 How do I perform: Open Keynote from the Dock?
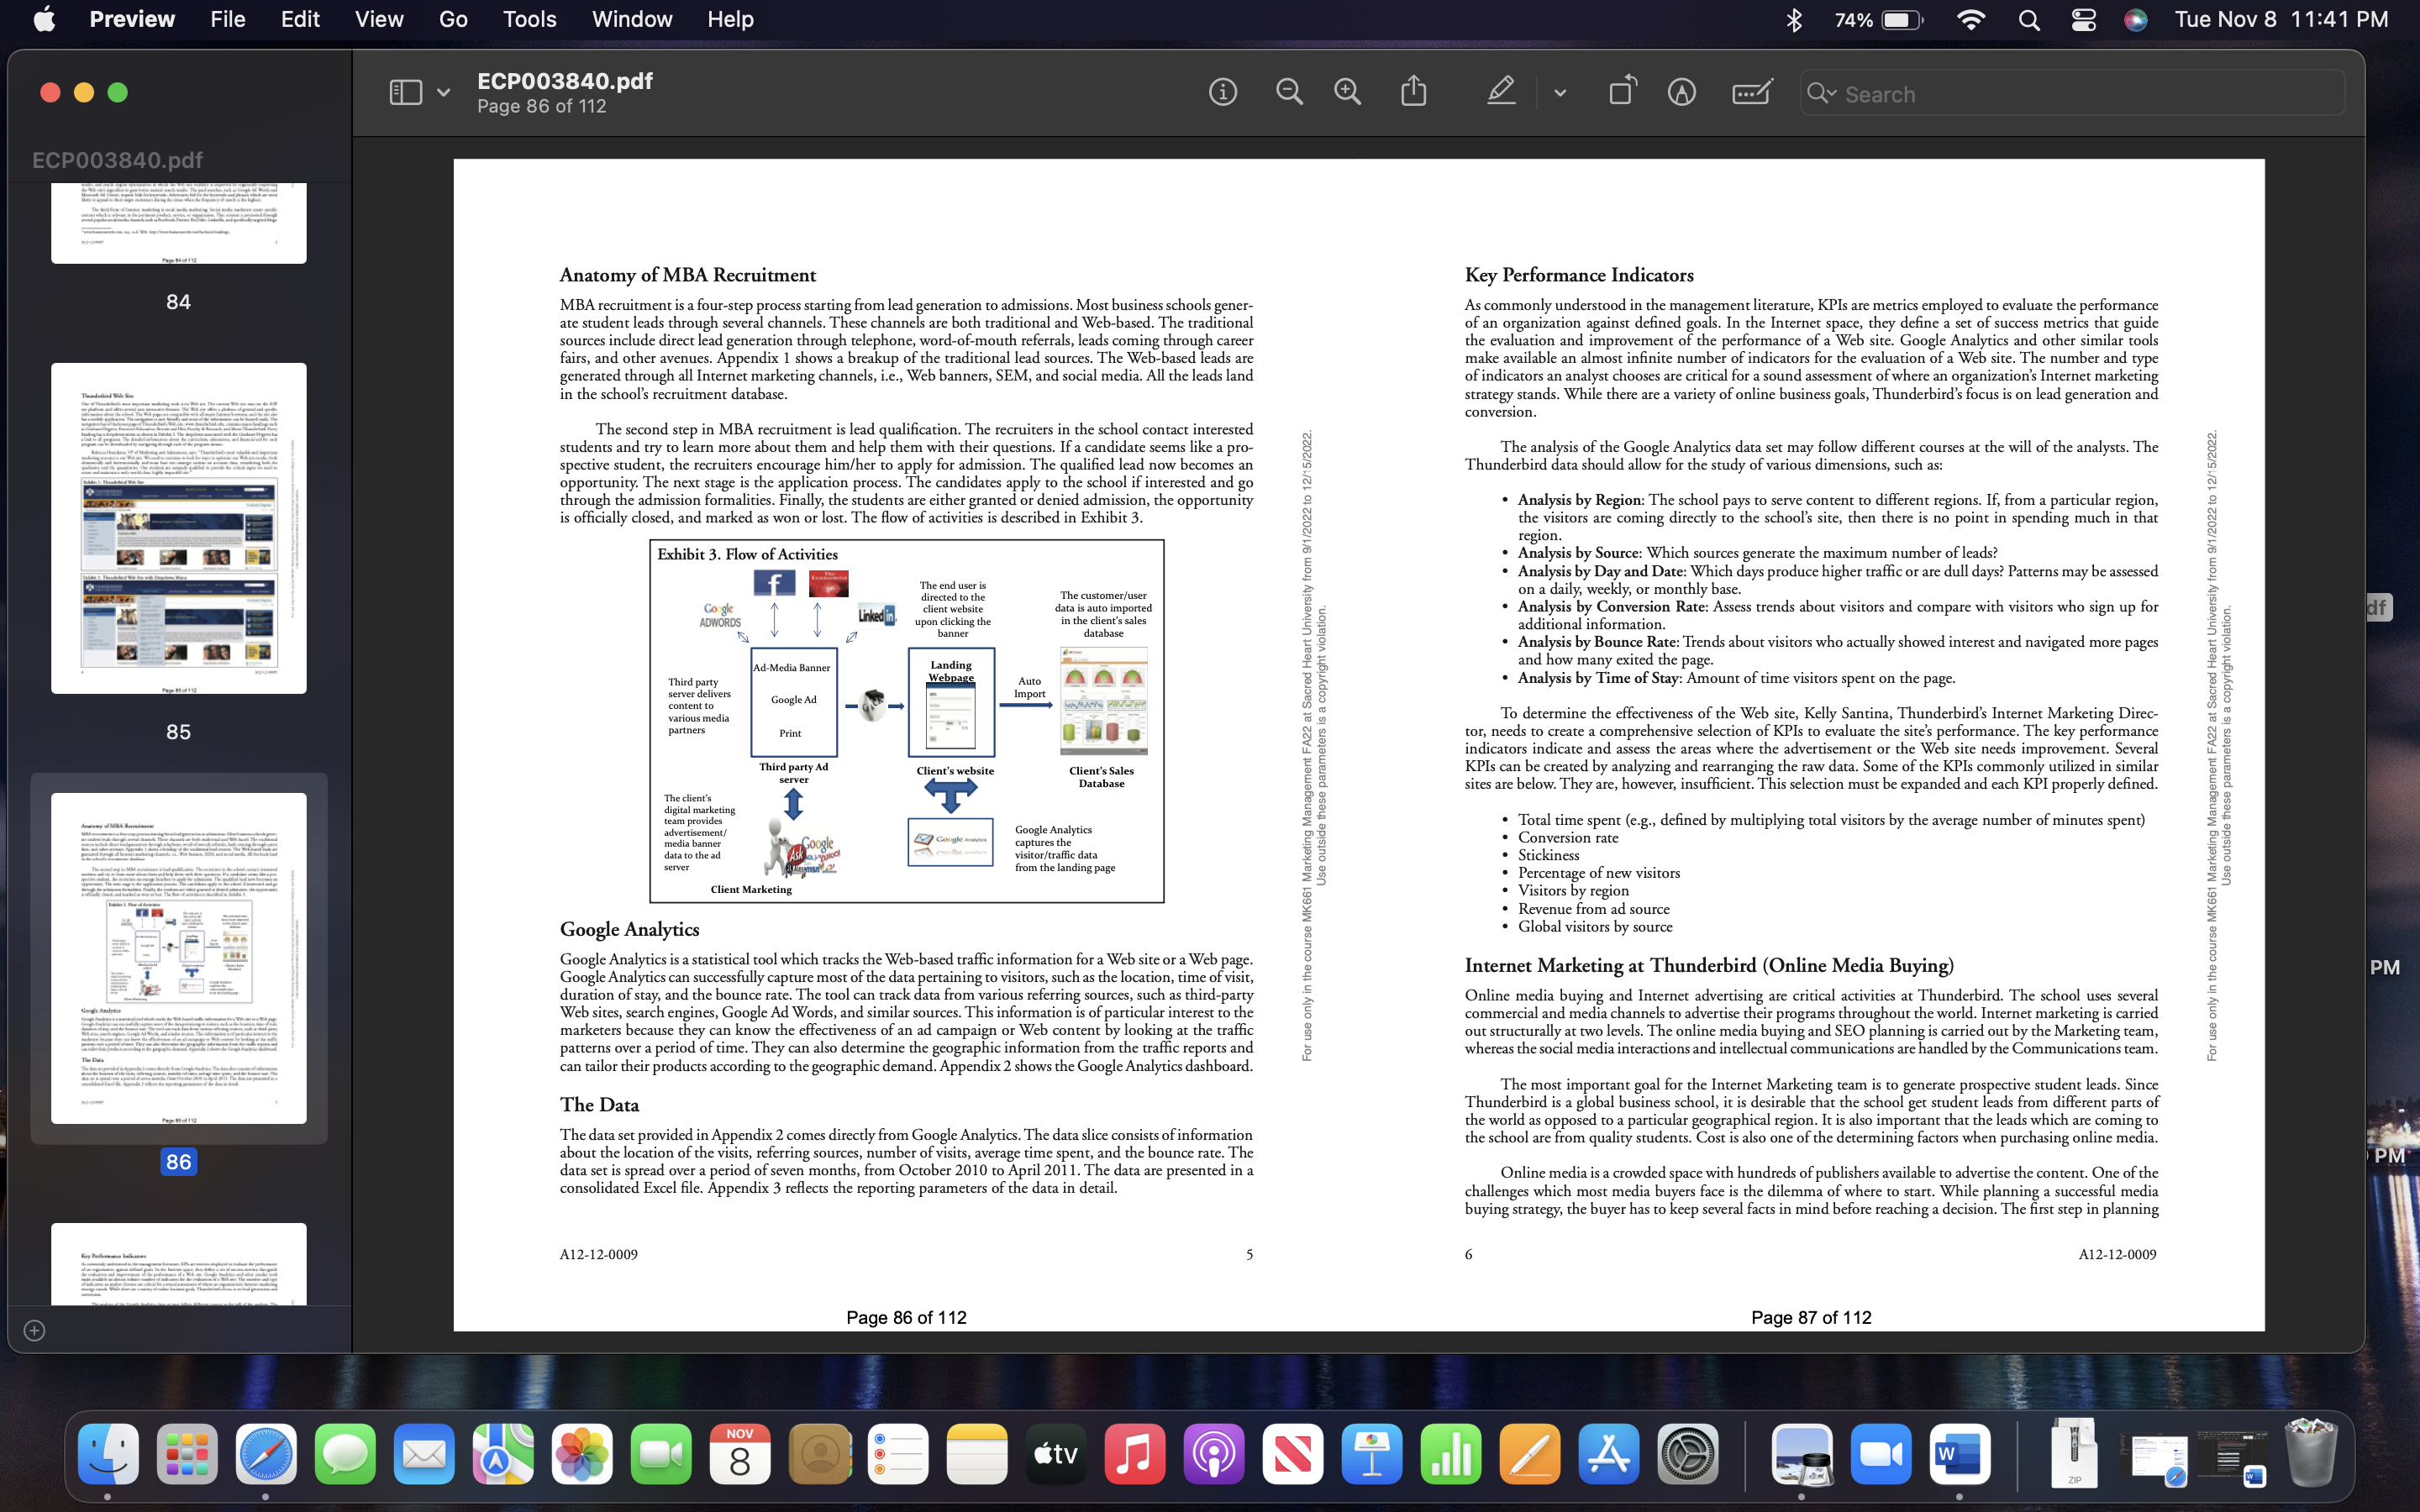click(1372, 1454)
